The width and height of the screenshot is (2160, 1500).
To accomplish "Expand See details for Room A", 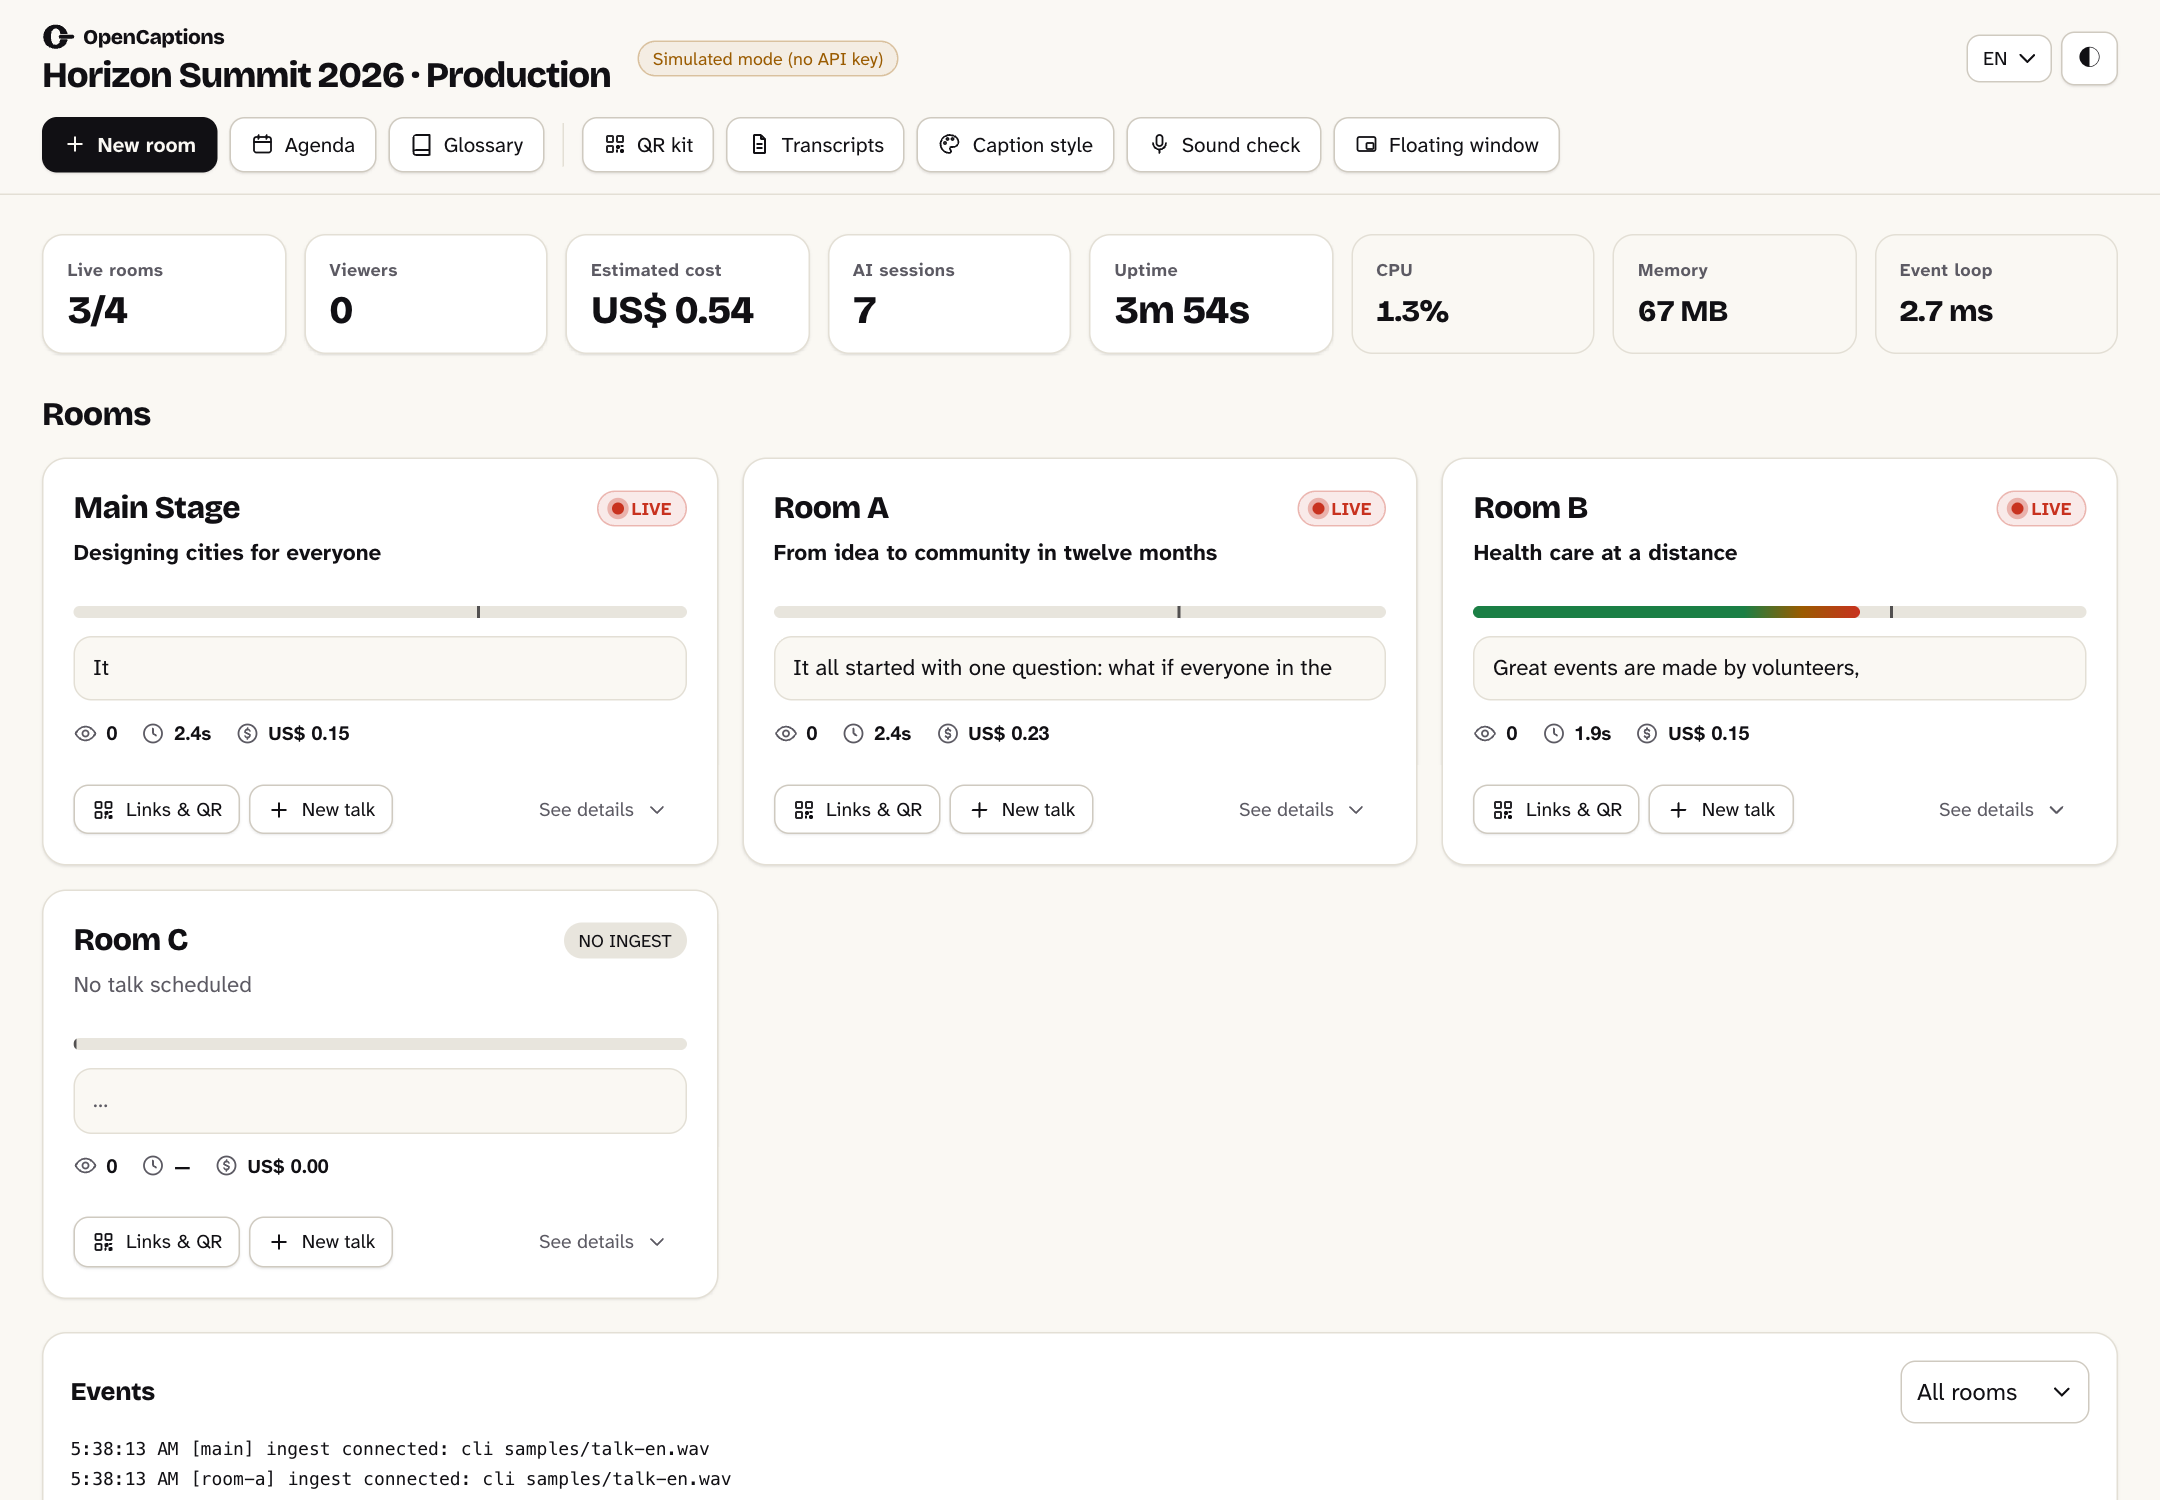I will [1302, 809].
